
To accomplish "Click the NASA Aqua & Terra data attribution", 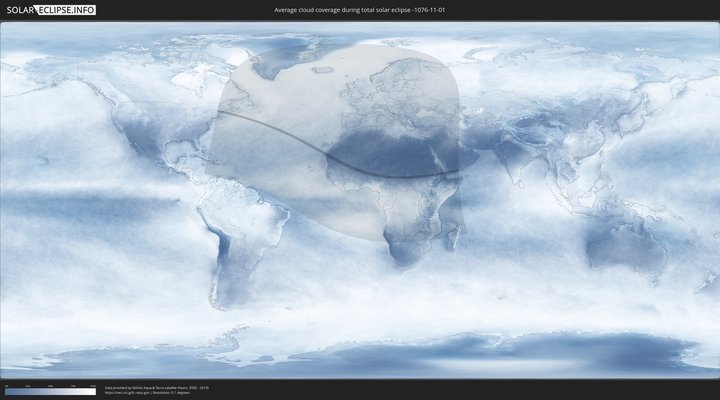I will click(x=156, y=387).
